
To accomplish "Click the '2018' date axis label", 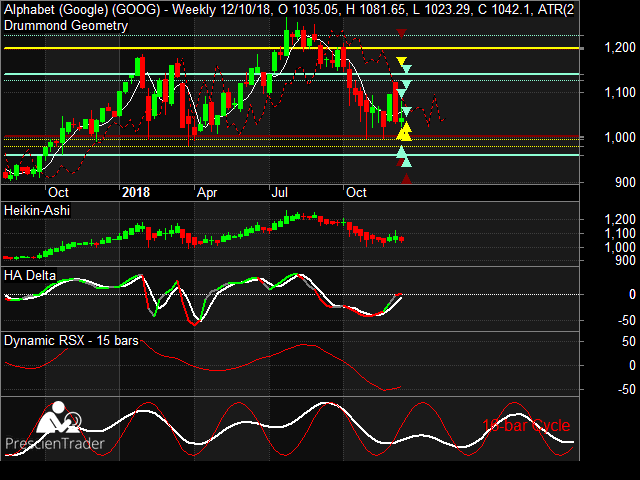I will (136, 192).
